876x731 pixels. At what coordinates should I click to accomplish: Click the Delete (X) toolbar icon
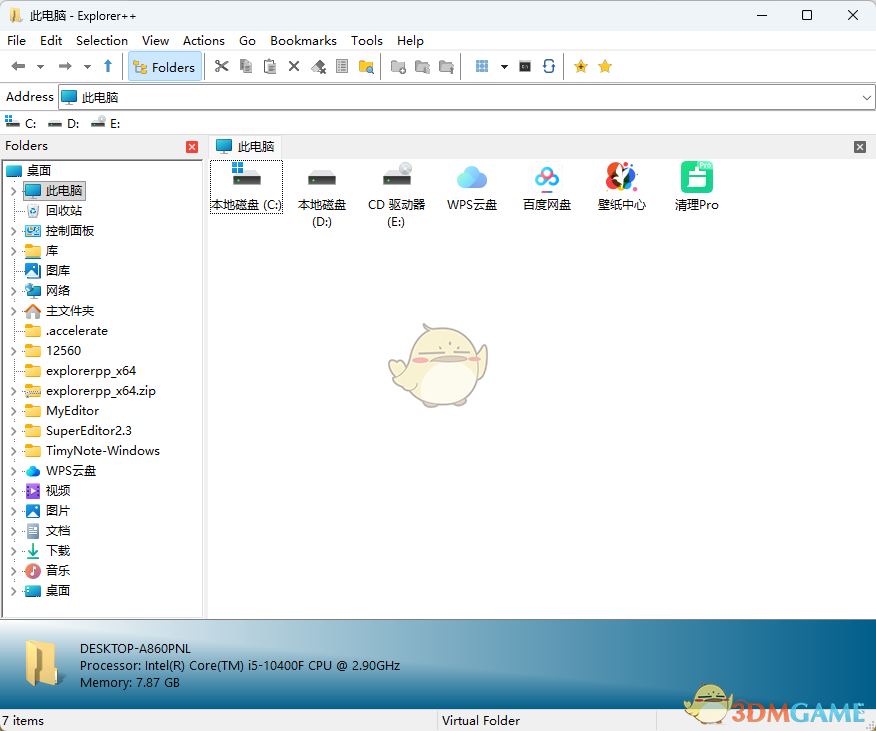pyautogui.click(x=292, y=66)
